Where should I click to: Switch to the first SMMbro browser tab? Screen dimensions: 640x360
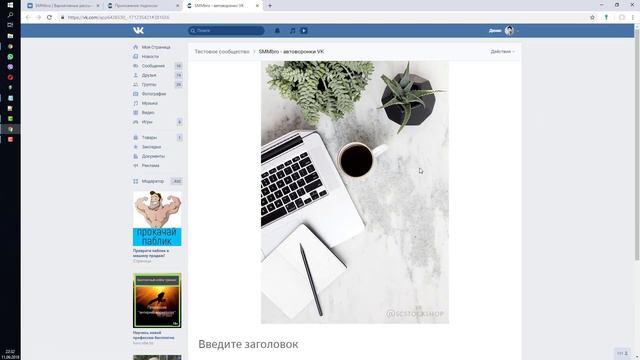[x=63, y=6]
